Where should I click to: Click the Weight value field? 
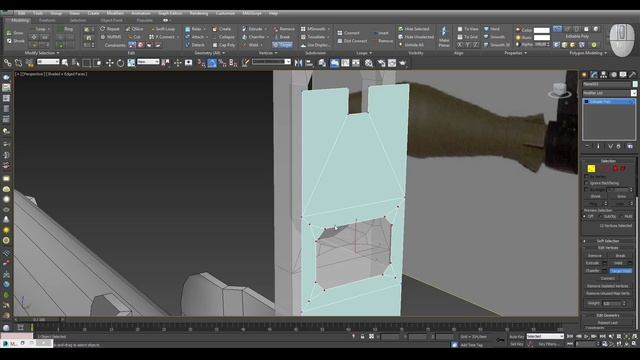click(x=611, y=303)
